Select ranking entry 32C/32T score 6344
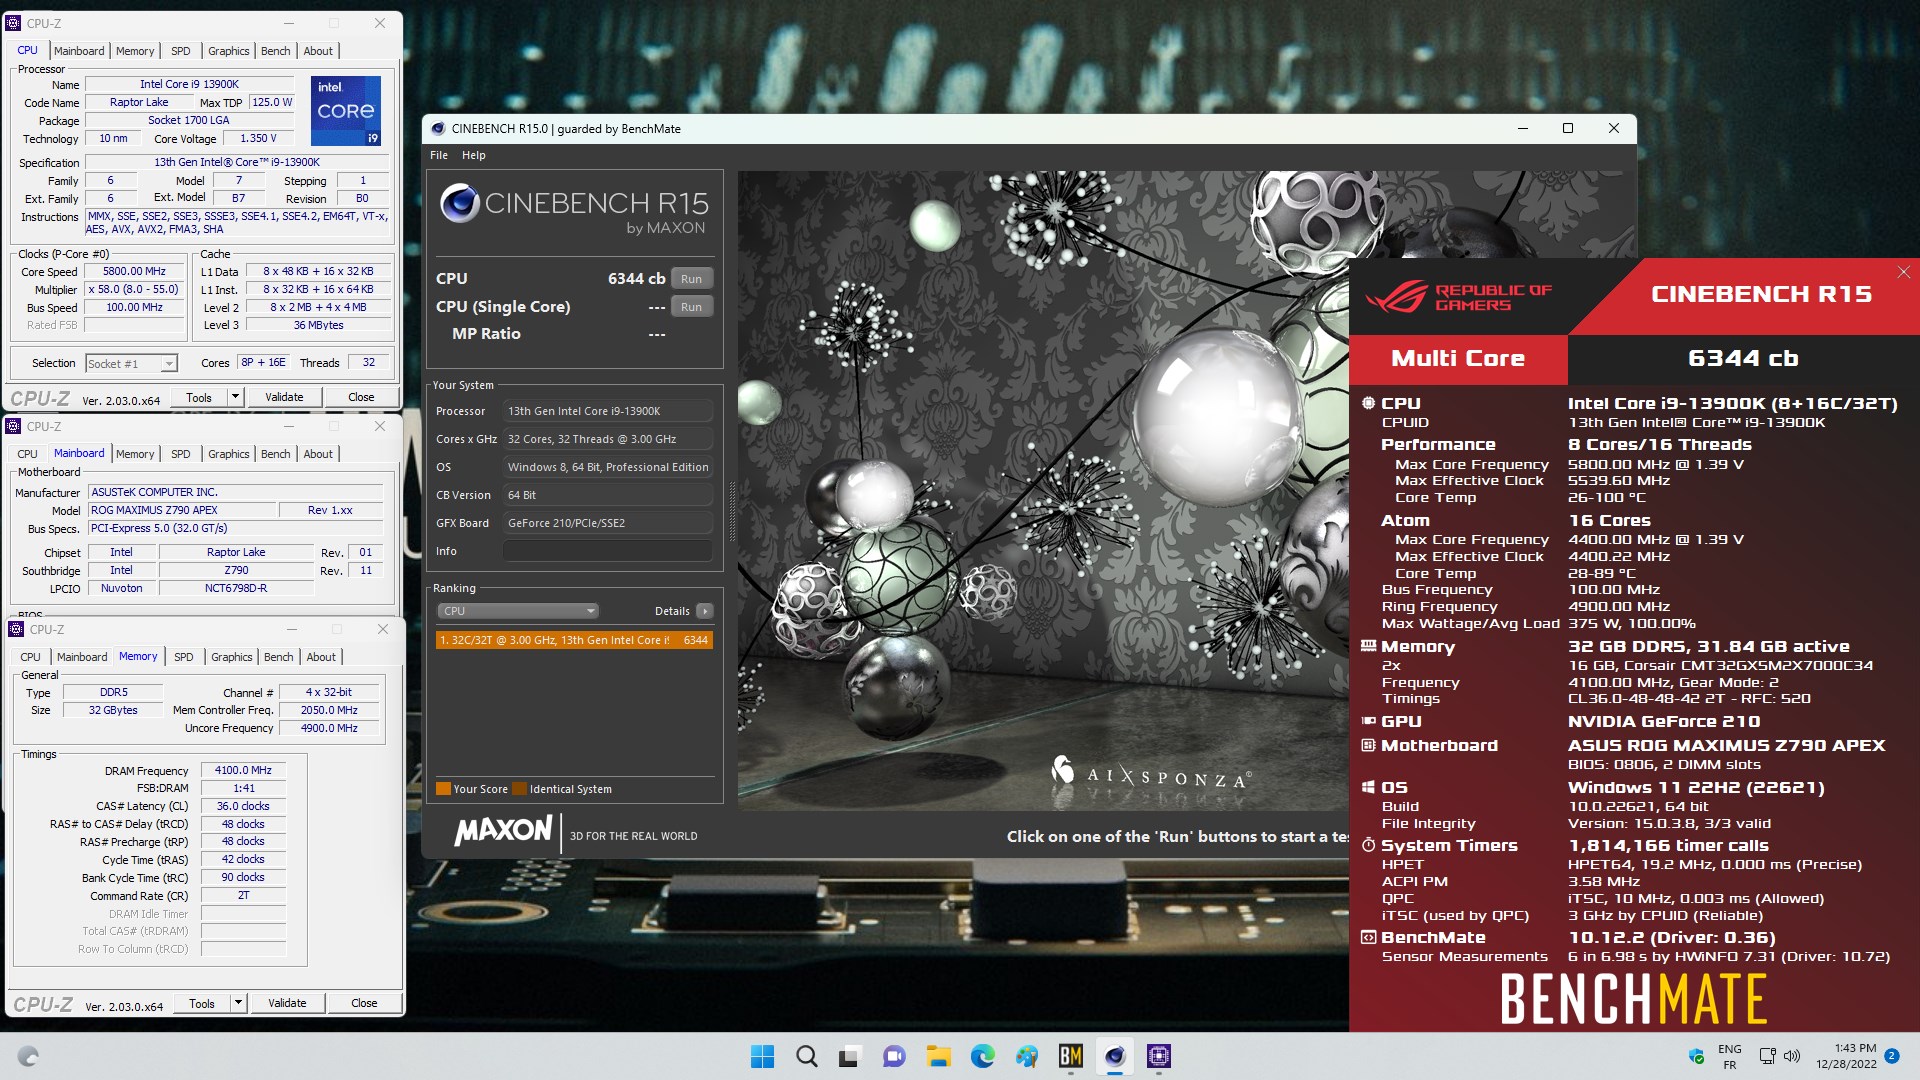This screenshot has height=1080, width=1920. click(x=574, y=640)
